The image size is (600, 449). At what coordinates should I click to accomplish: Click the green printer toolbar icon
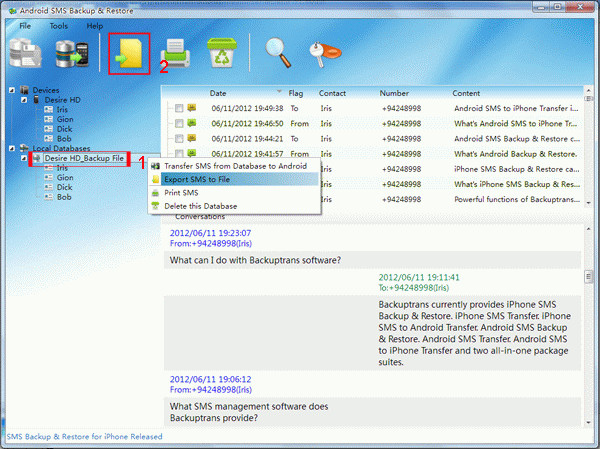(x=175, y=53)
